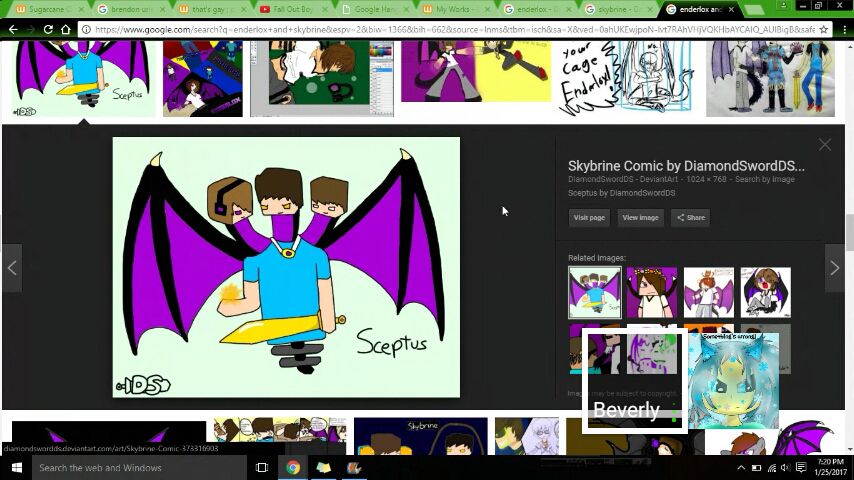Image resolution: width=854 pixels, height=480 pixels.
Task: Reload the page with the refresh icon
Action: 48,29
